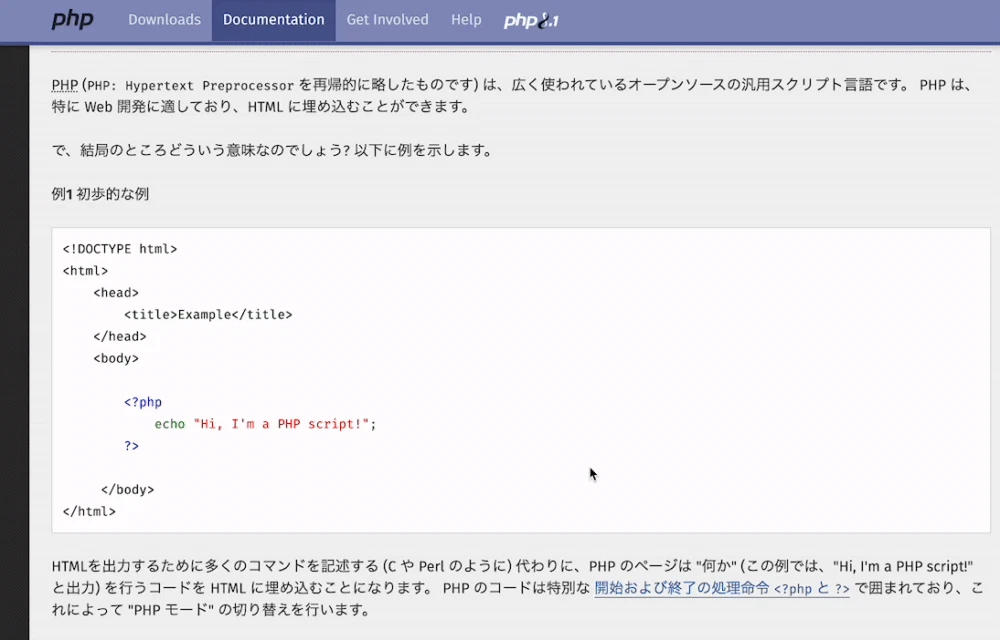
Task: Click the sentence 以下に例を示します
Action: 423,150
